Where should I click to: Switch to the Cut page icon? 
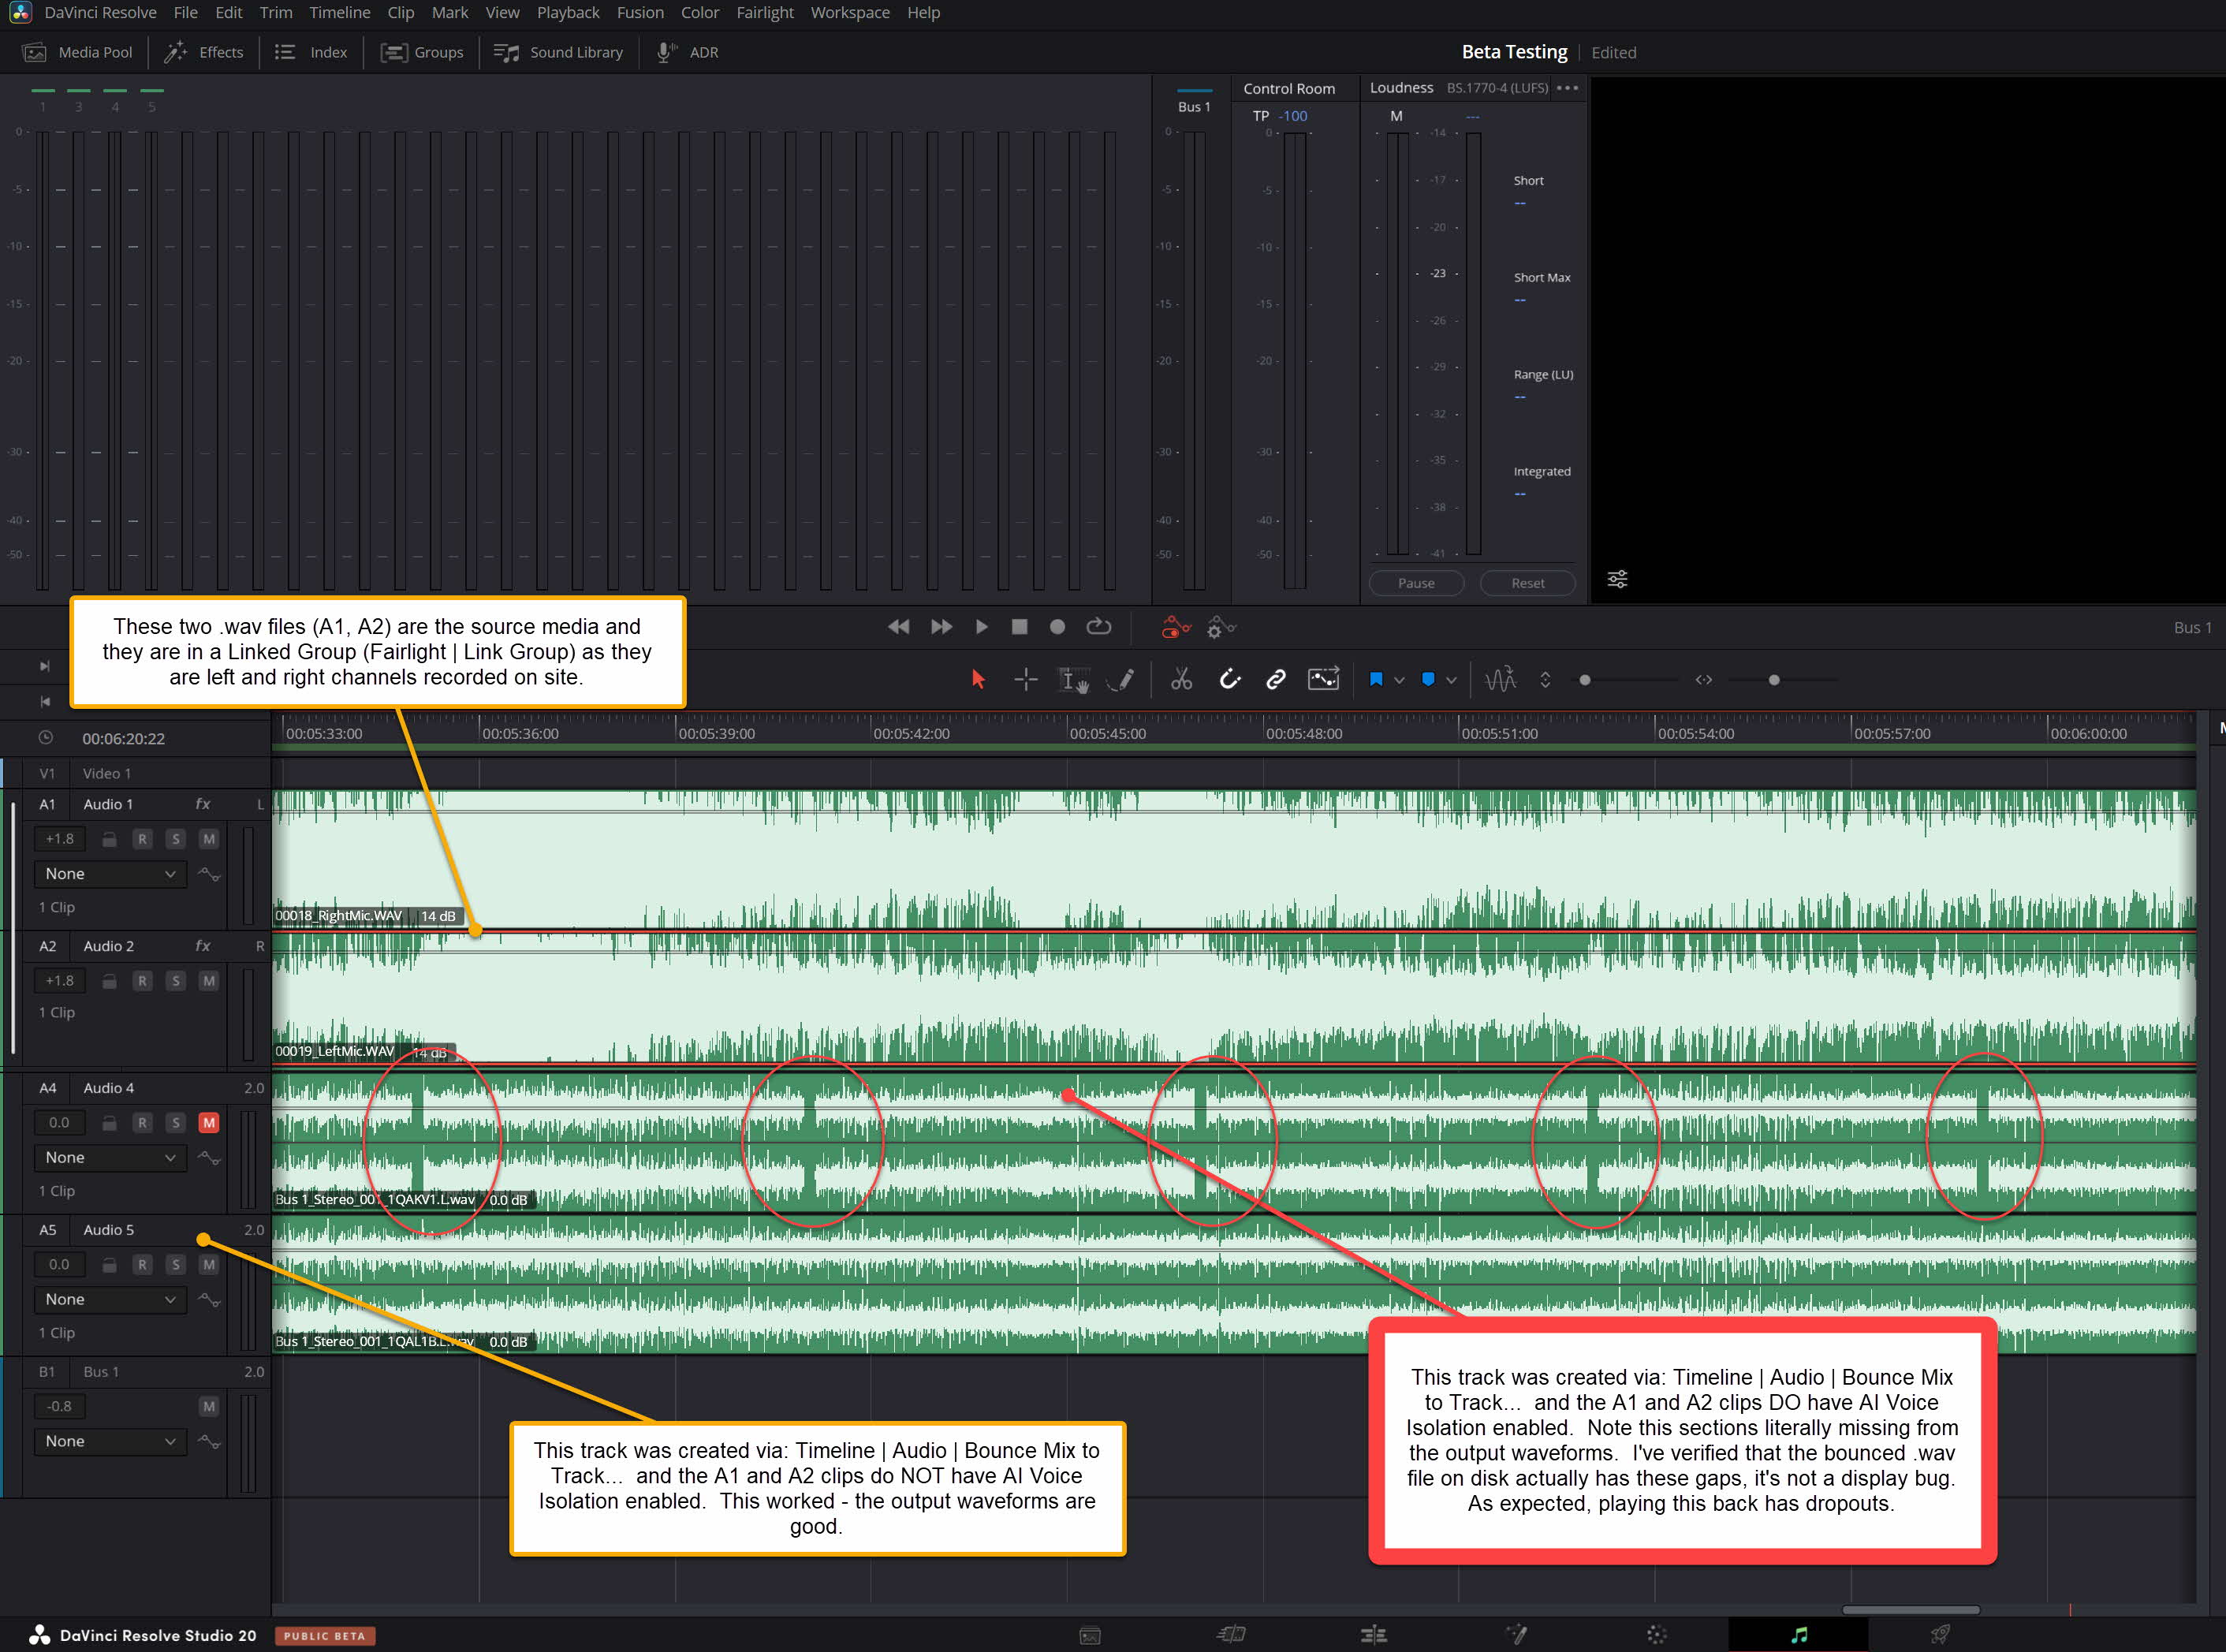(1231, 1634)
